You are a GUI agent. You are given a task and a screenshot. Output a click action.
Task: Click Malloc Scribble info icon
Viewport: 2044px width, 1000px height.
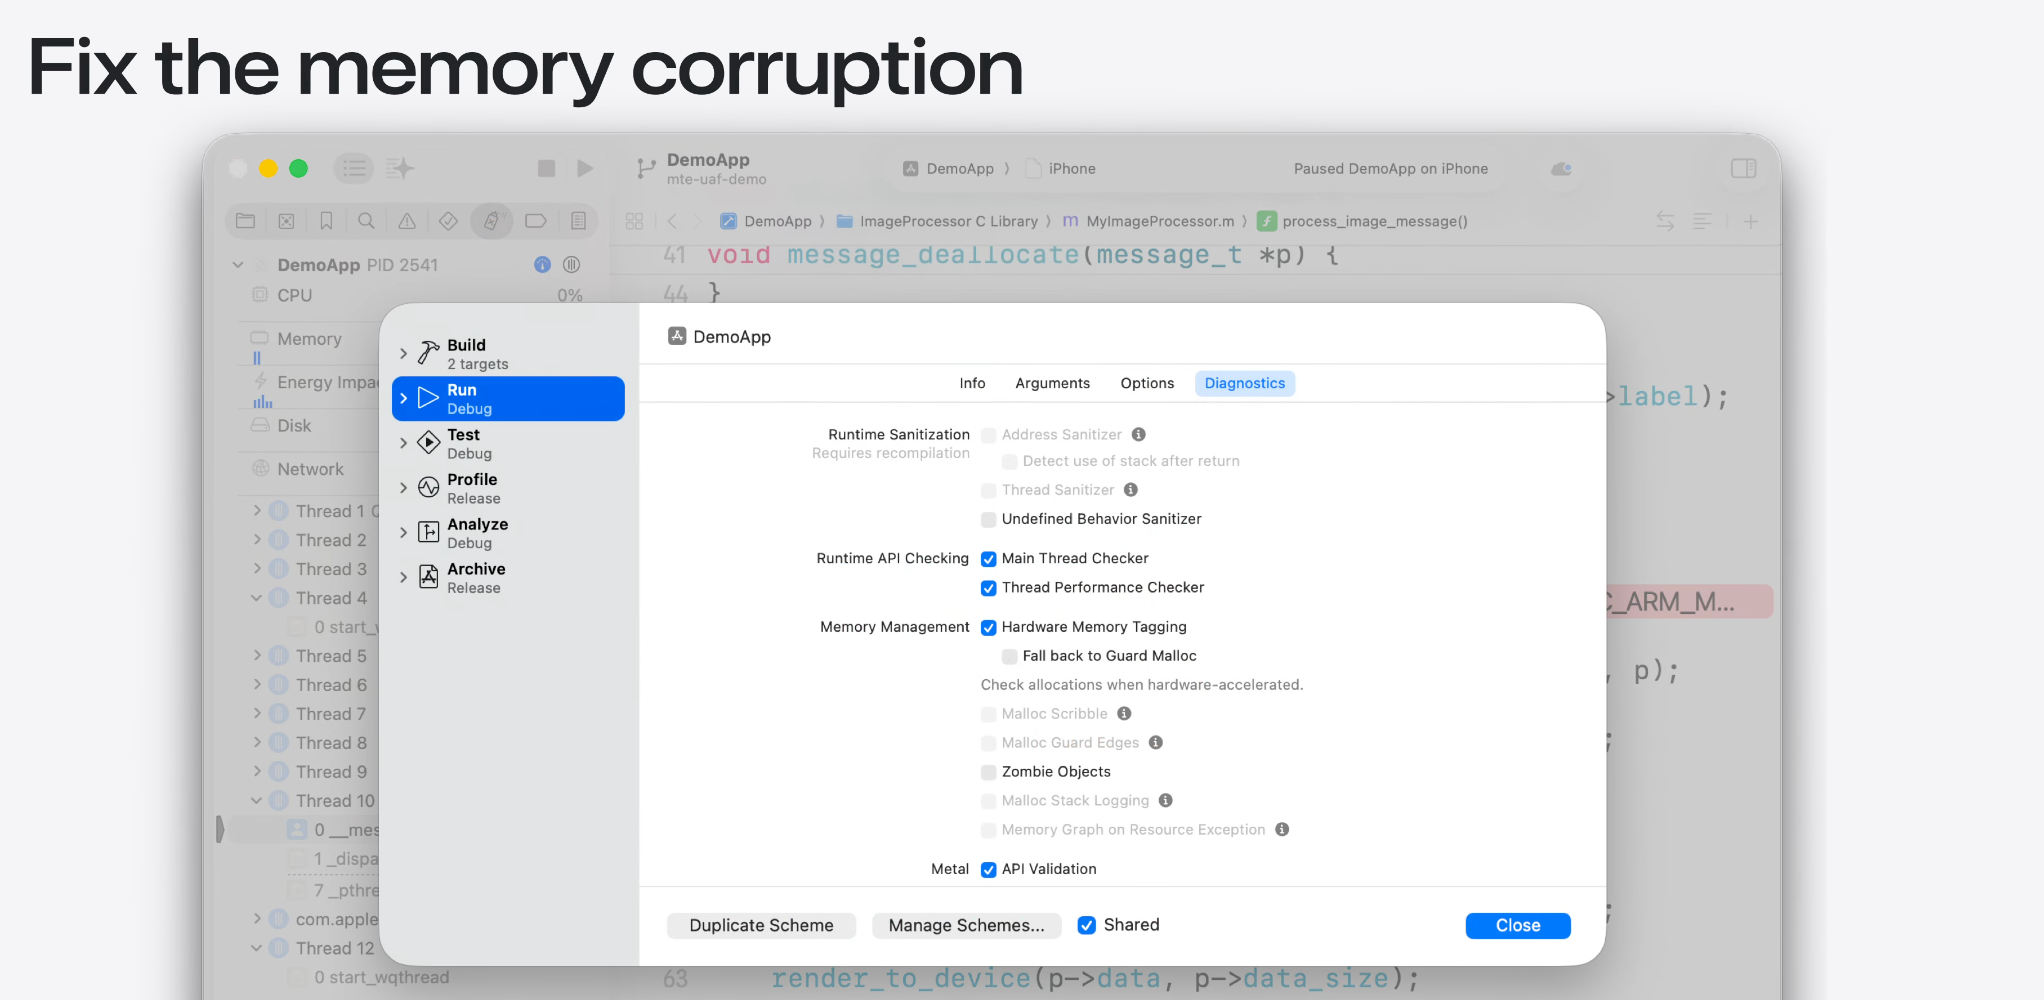pyautogui.click(x=1124, y=714)
